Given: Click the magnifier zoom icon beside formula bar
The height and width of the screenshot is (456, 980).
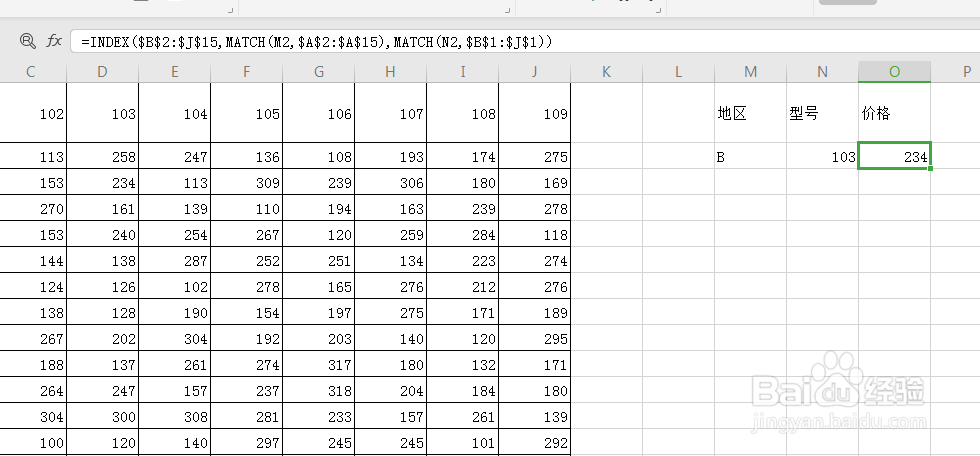Looking at the screenshot, I should point(28,41).
